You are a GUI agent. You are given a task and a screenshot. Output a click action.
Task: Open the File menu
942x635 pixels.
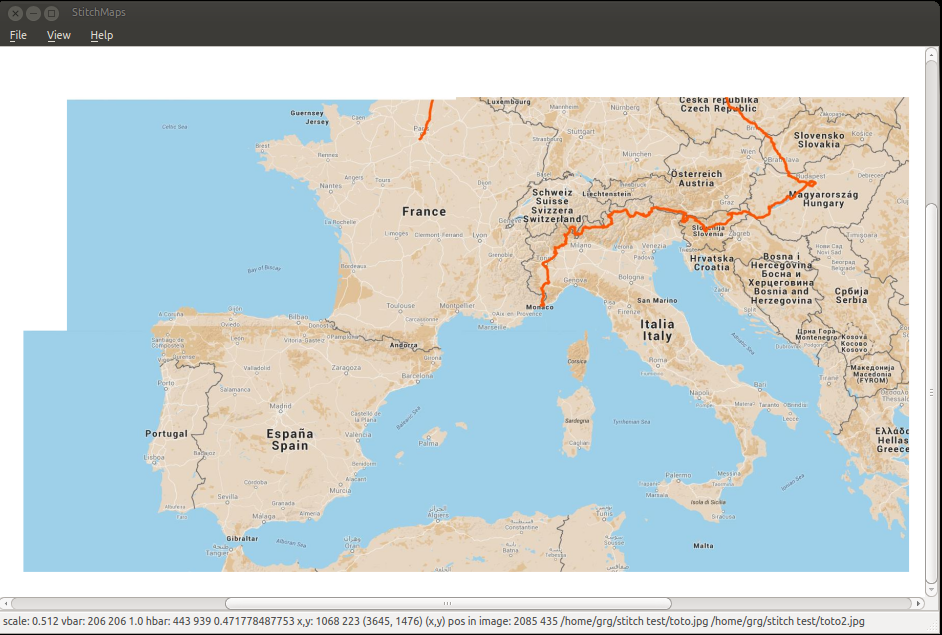(x=17, y=35)
